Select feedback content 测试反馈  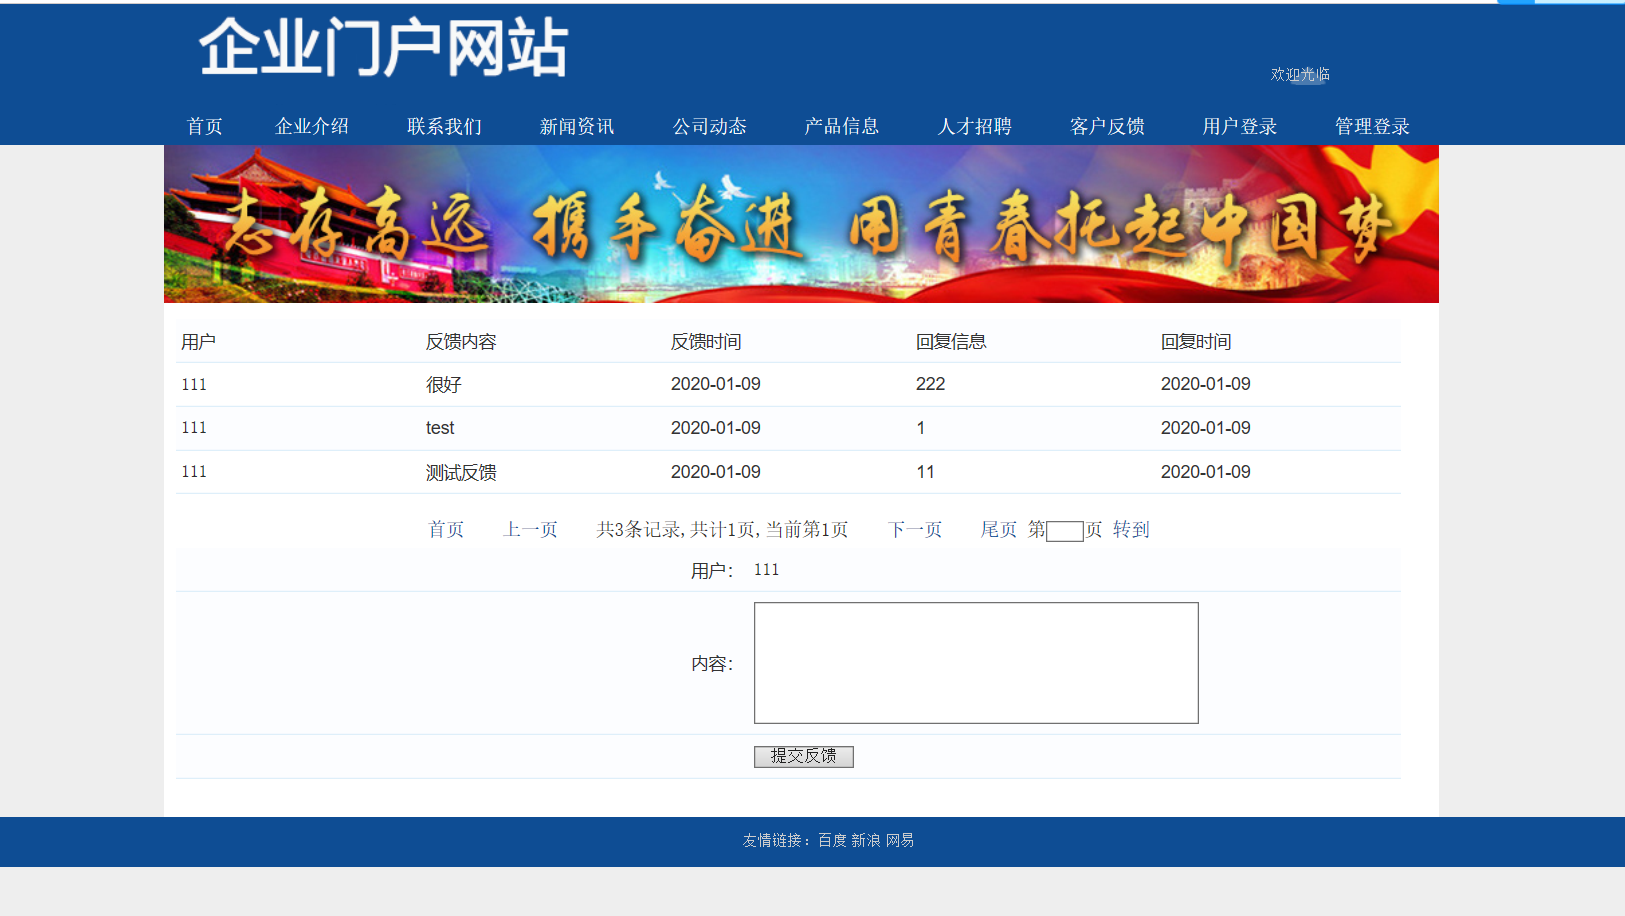coord(461,472)
